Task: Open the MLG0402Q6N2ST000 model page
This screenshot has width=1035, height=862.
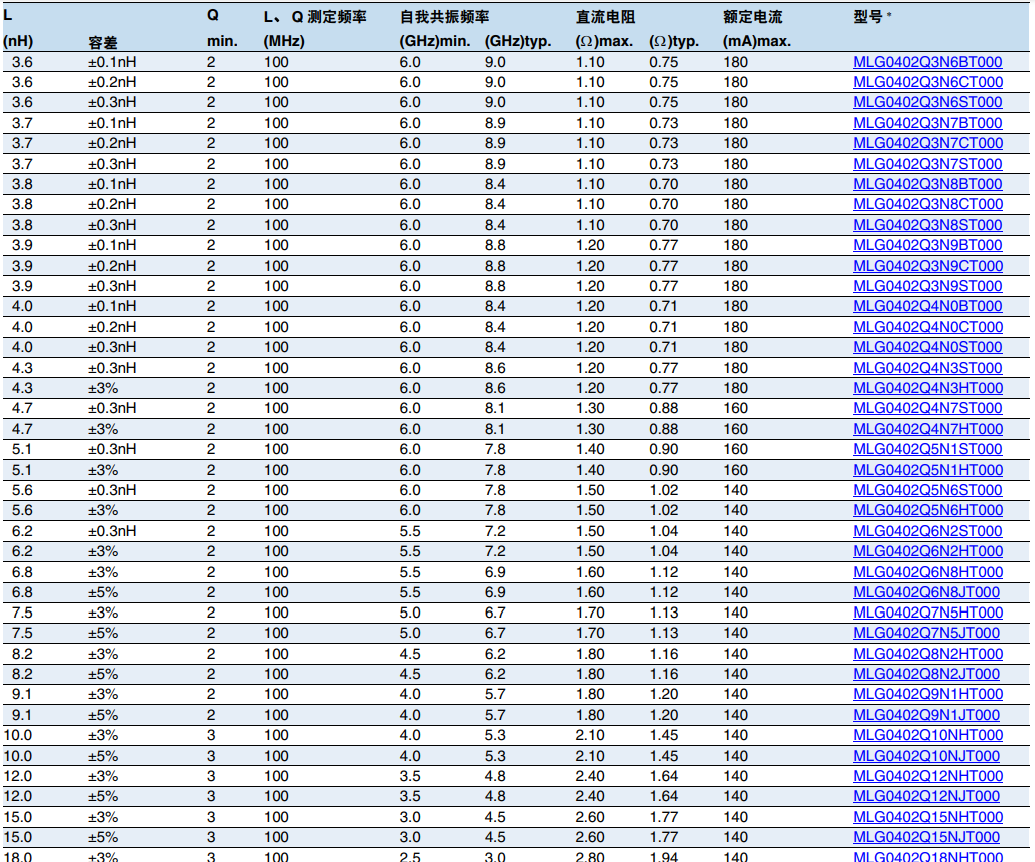Action: [x=927, y=531]
